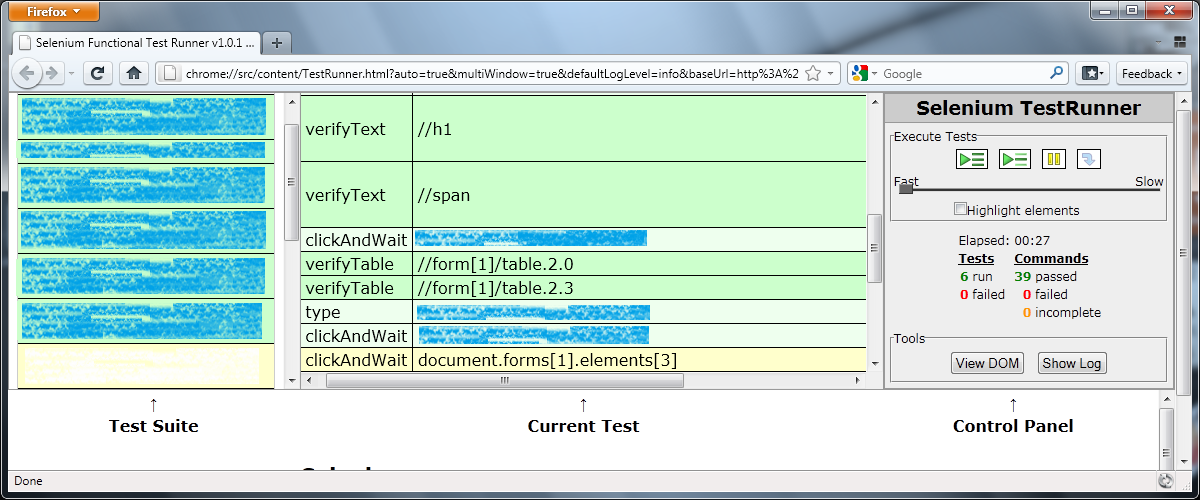Image resolution: width=1200 pixels, height=500 pixels.
Task: Open the browser home page
Action: (135, 73)
